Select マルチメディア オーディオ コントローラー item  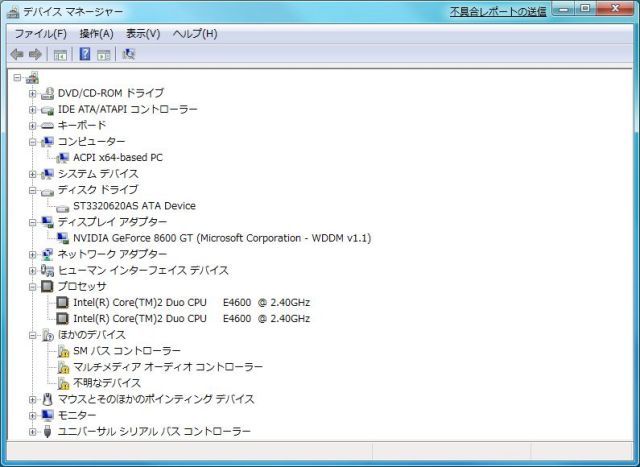click(x=168, y=367)
